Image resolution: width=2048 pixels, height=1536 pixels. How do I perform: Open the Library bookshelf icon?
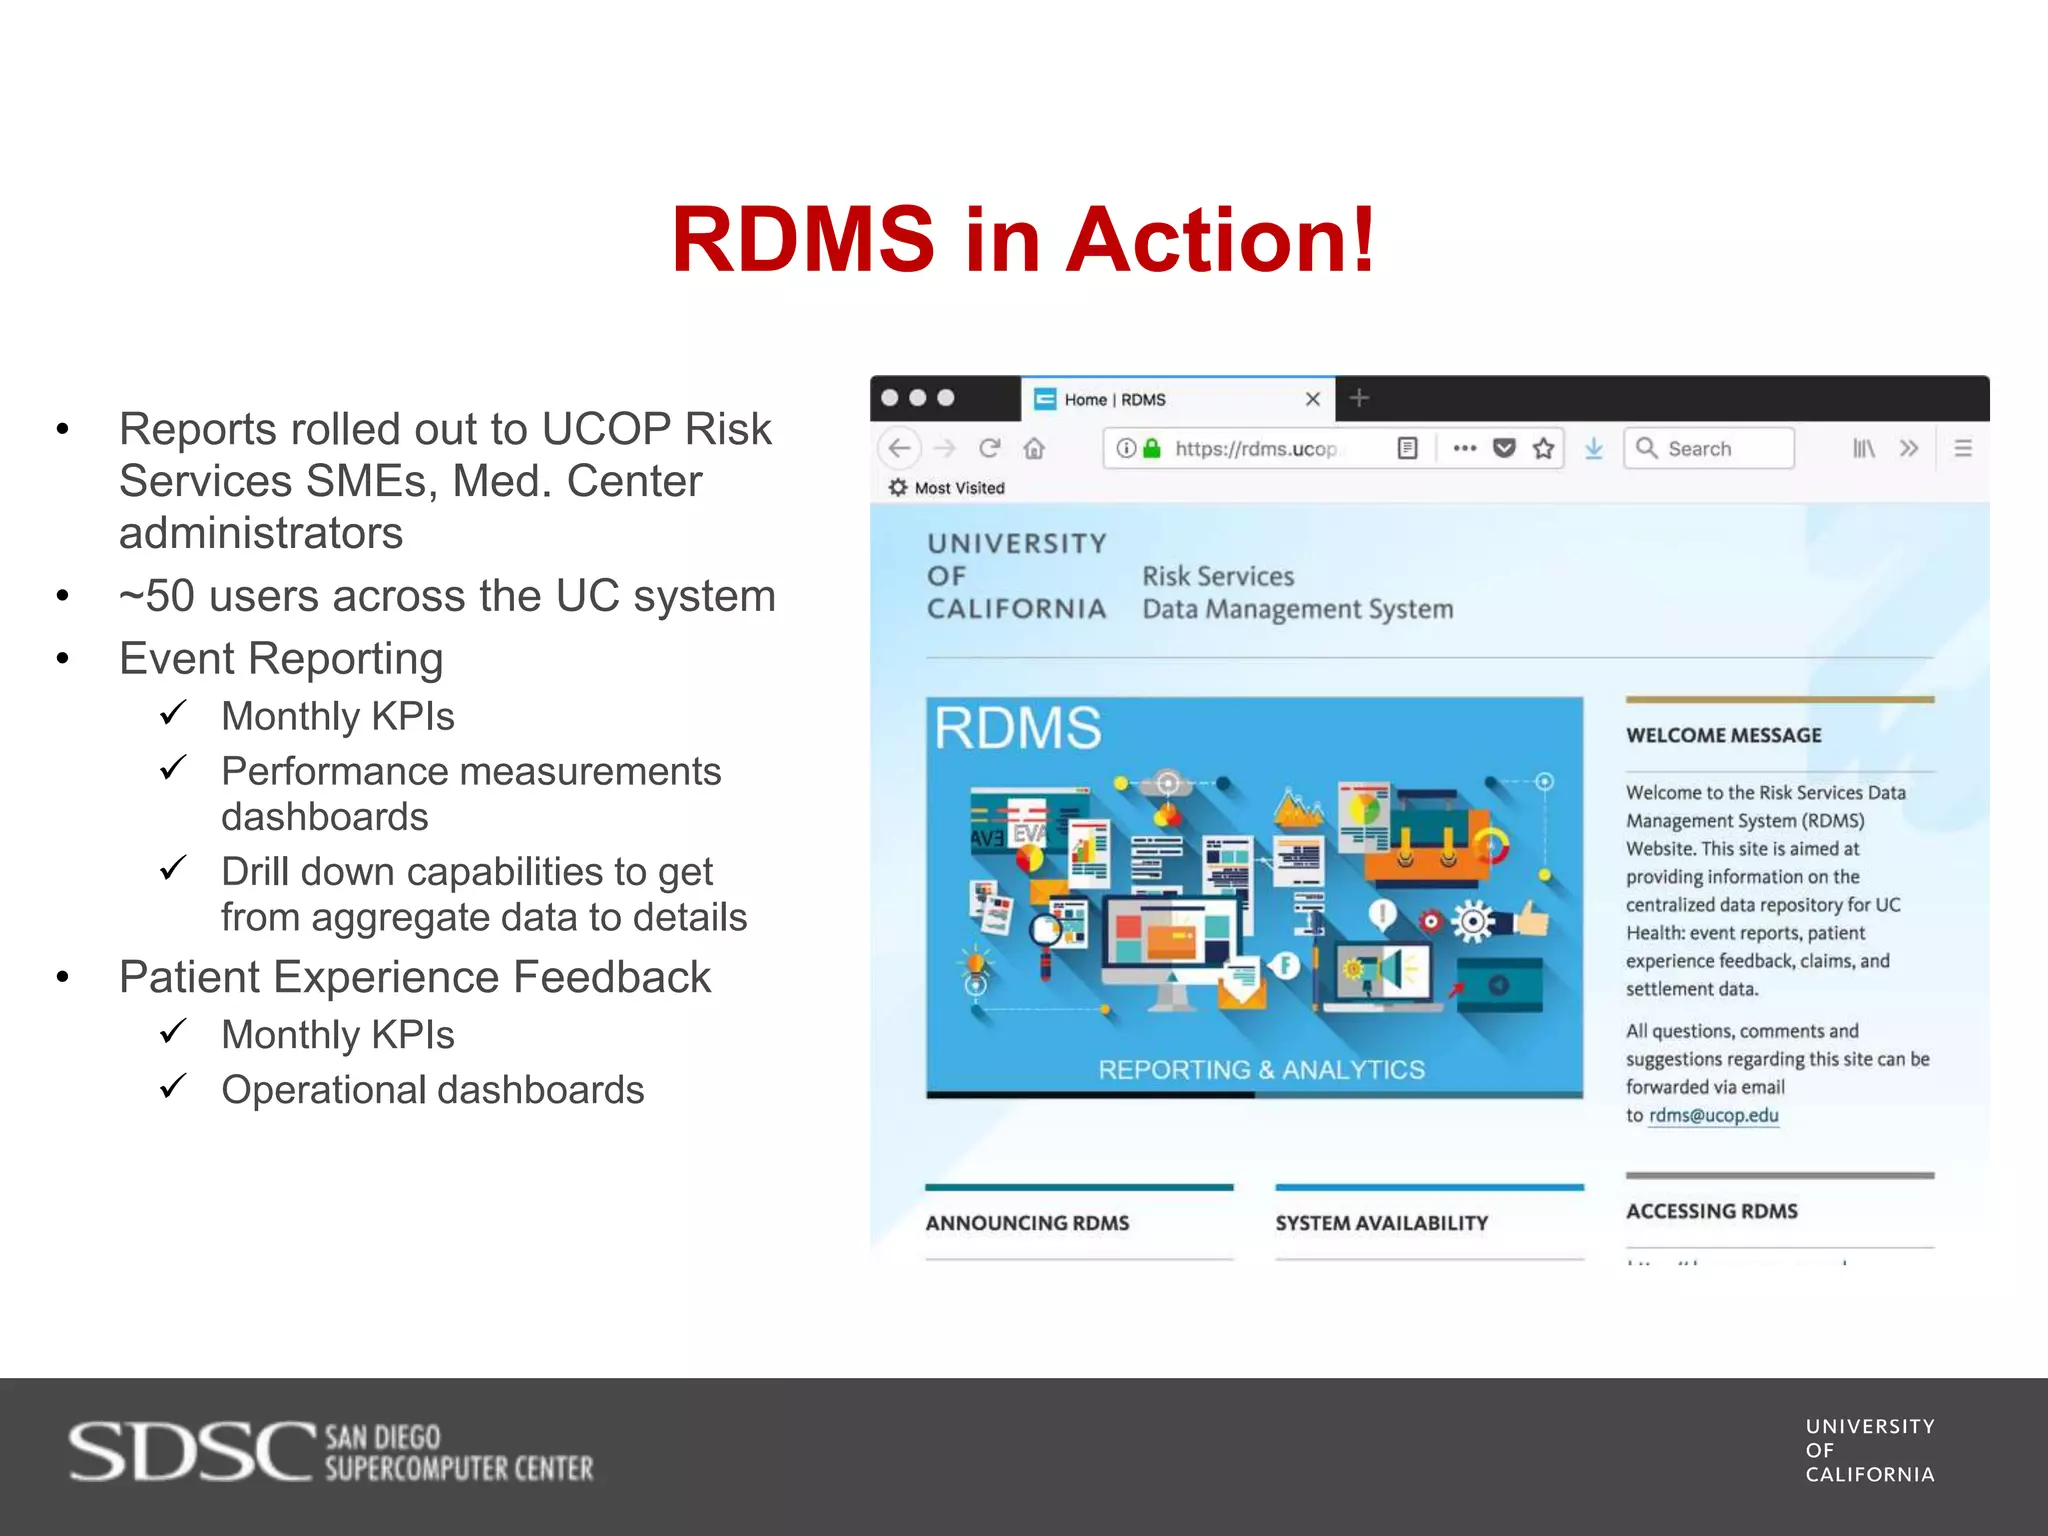(1863, 448)
